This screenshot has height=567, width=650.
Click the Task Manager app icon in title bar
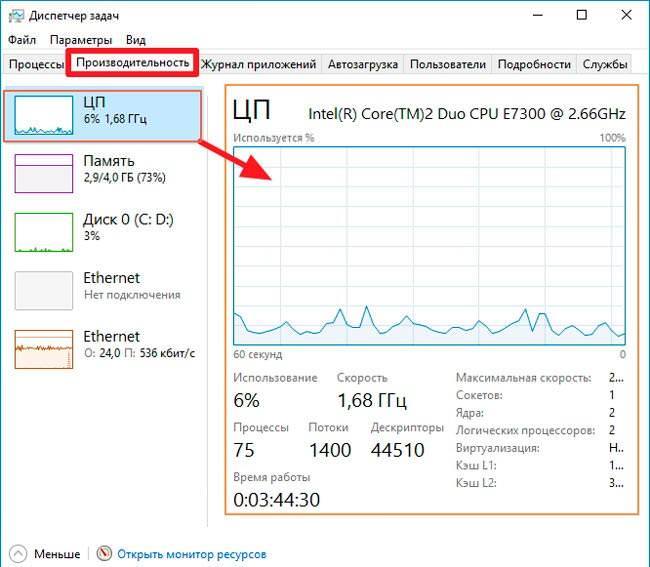tap(16, 16)
